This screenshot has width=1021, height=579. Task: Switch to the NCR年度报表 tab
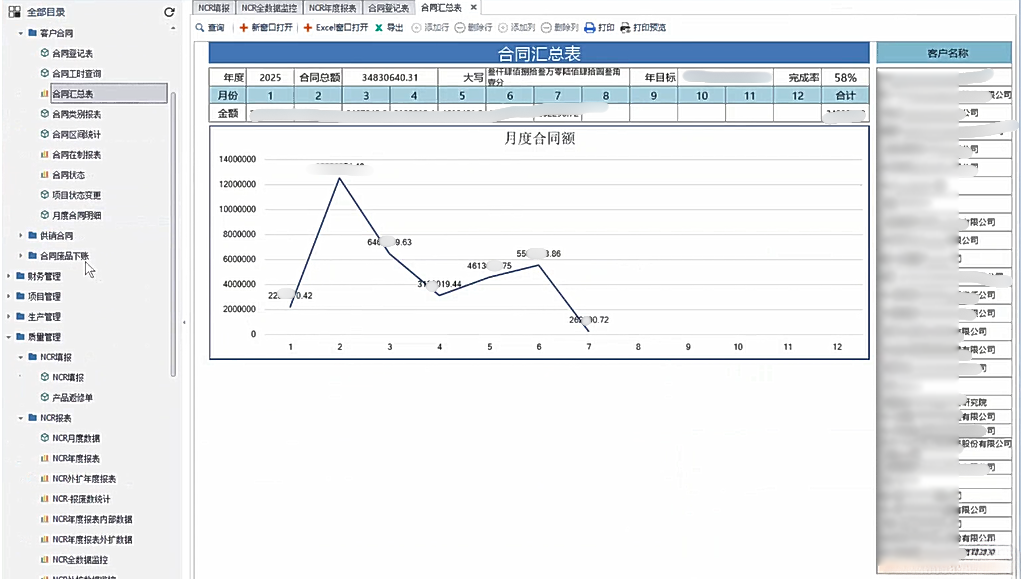click(333, 8)
